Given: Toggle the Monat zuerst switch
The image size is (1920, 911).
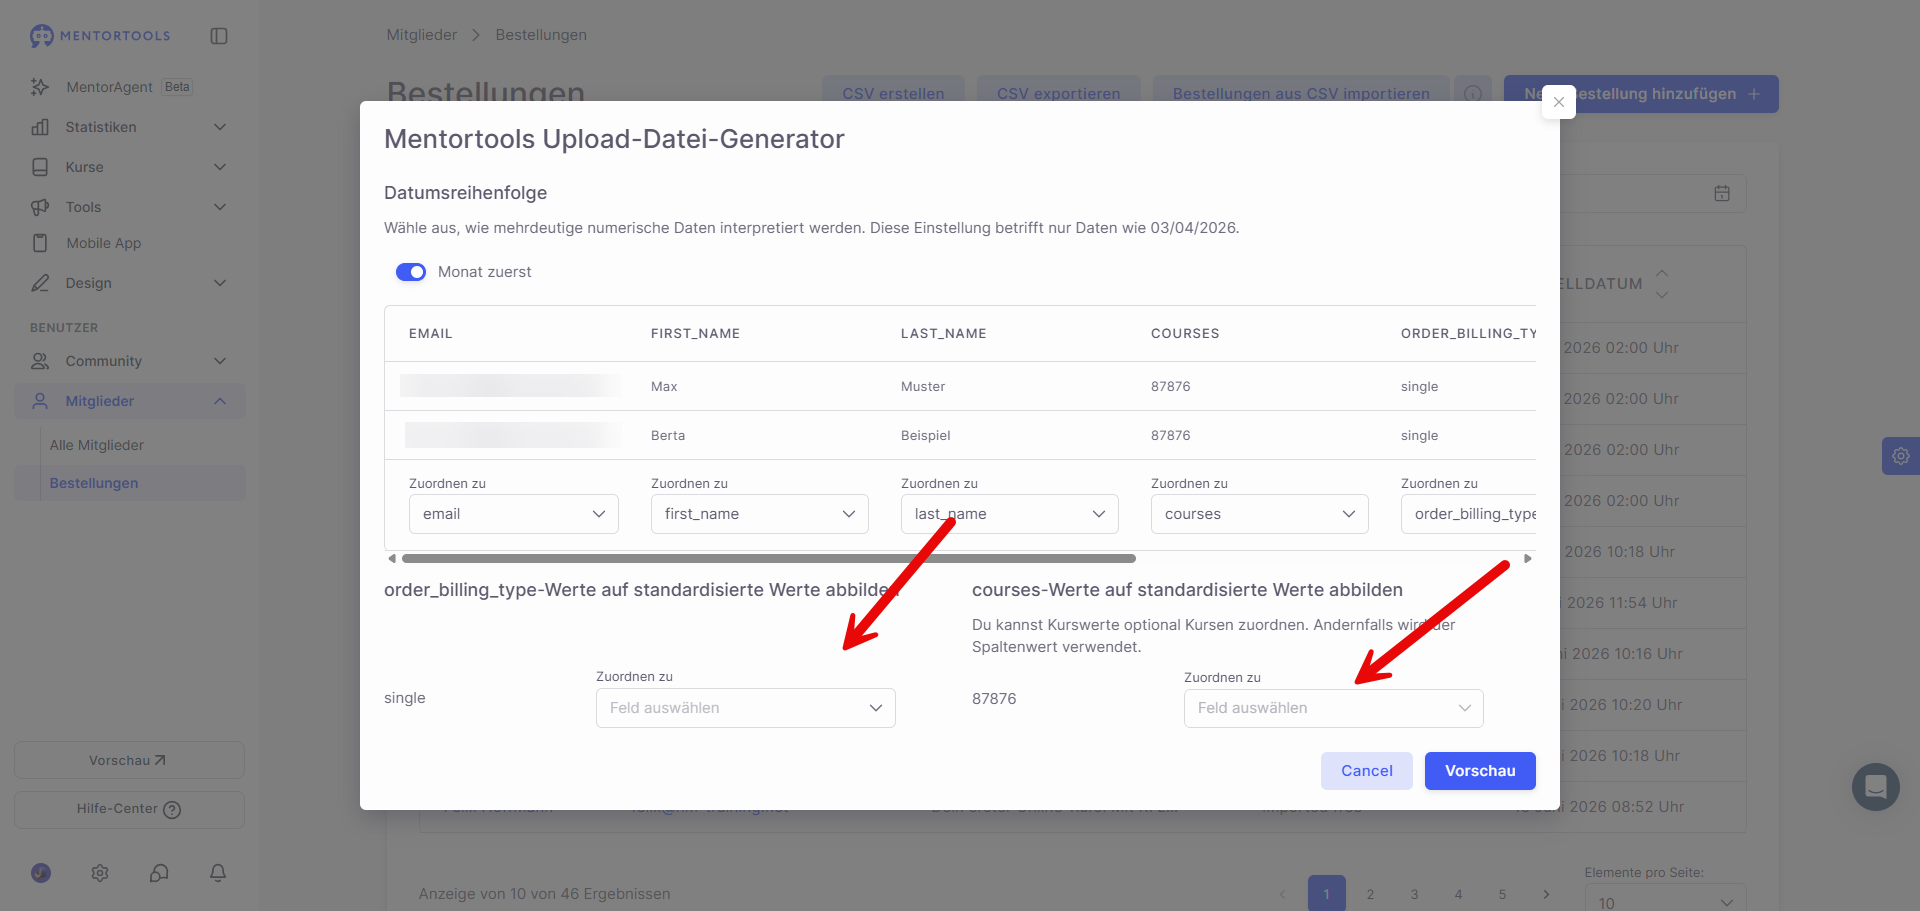Looking at the screenshot, I should pos(411,272).
